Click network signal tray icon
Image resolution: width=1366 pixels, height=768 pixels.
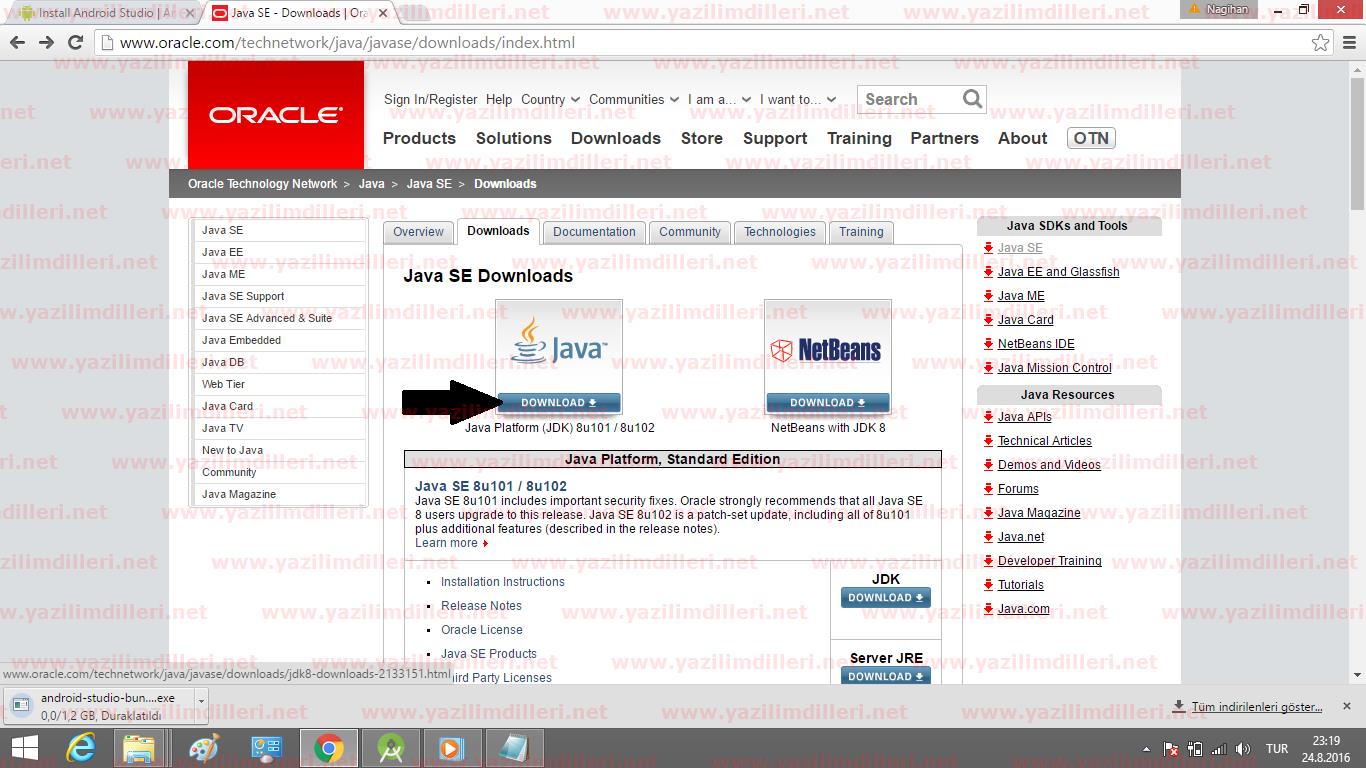coord(1219,749)
